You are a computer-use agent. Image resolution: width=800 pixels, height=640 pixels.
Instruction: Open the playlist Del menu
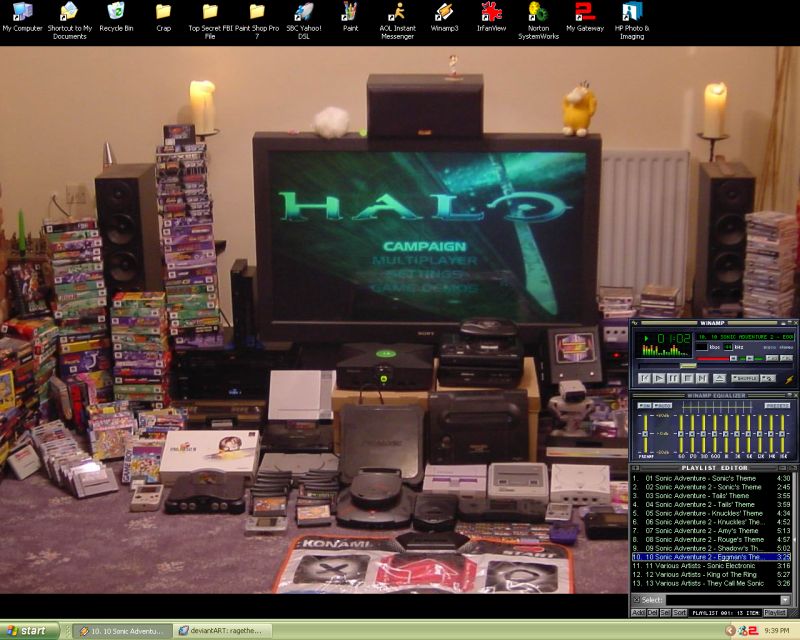tap(653, 612)
